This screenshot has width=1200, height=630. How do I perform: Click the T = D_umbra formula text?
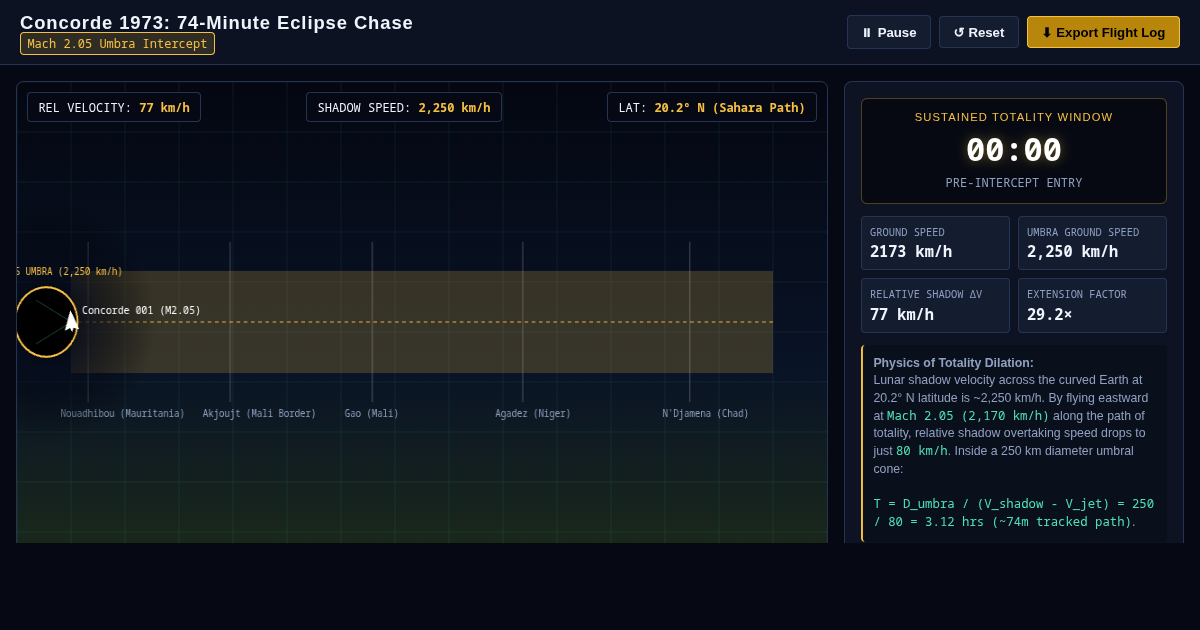(1014, 513)
